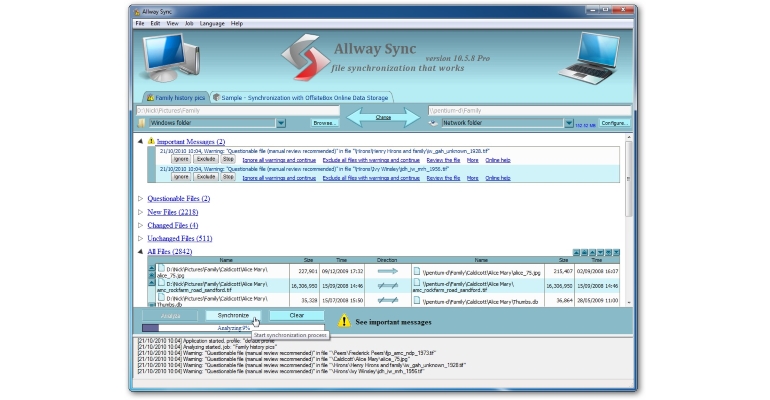Click 'Review the file' in second warning
The image size is (770, 400).
443,178
